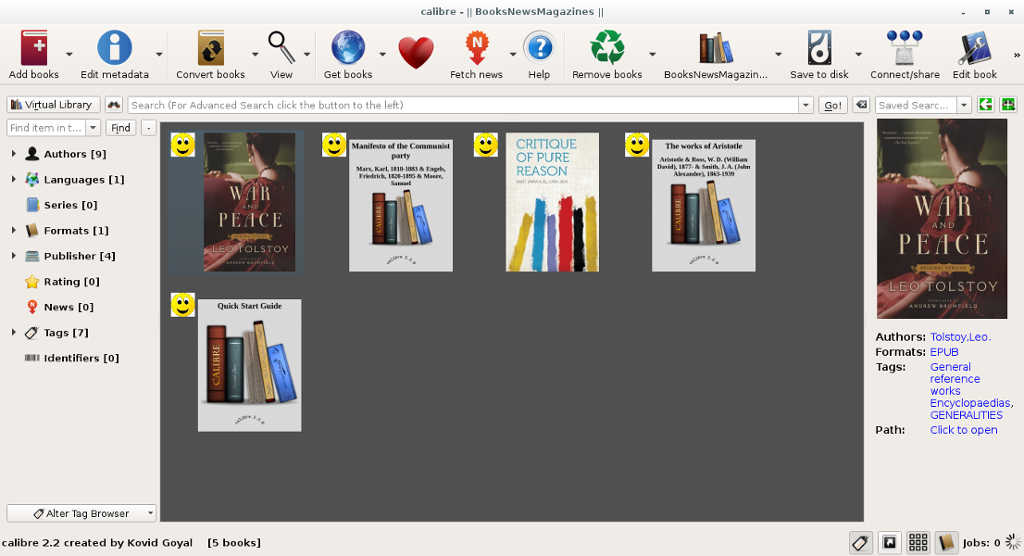Image resolution: width=1024 pixels, height=556 pixels.
Task: Open Edit metadata from the toolbar
Action: [114, 49]
